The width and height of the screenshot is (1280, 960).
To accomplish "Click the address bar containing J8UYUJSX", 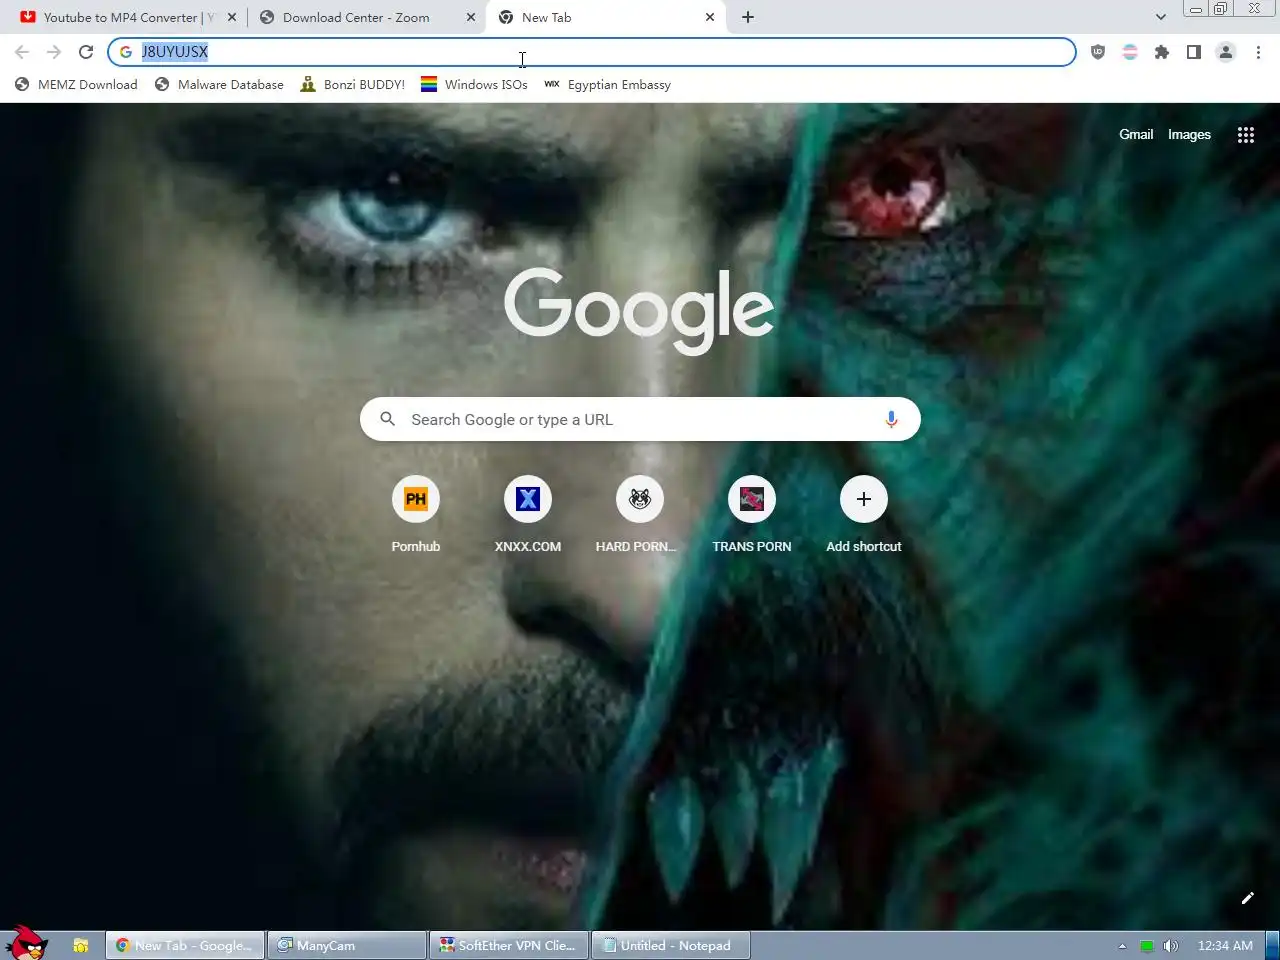I will (592, 52).
